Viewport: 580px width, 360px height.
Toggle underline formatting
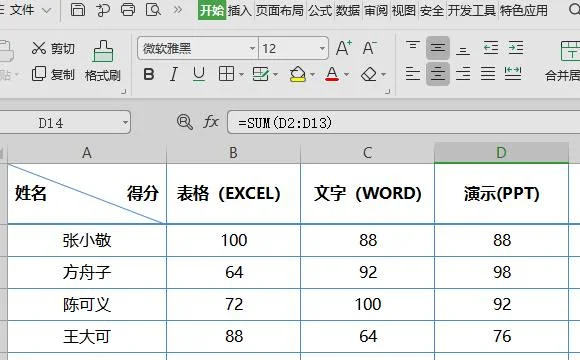[199, 74]
